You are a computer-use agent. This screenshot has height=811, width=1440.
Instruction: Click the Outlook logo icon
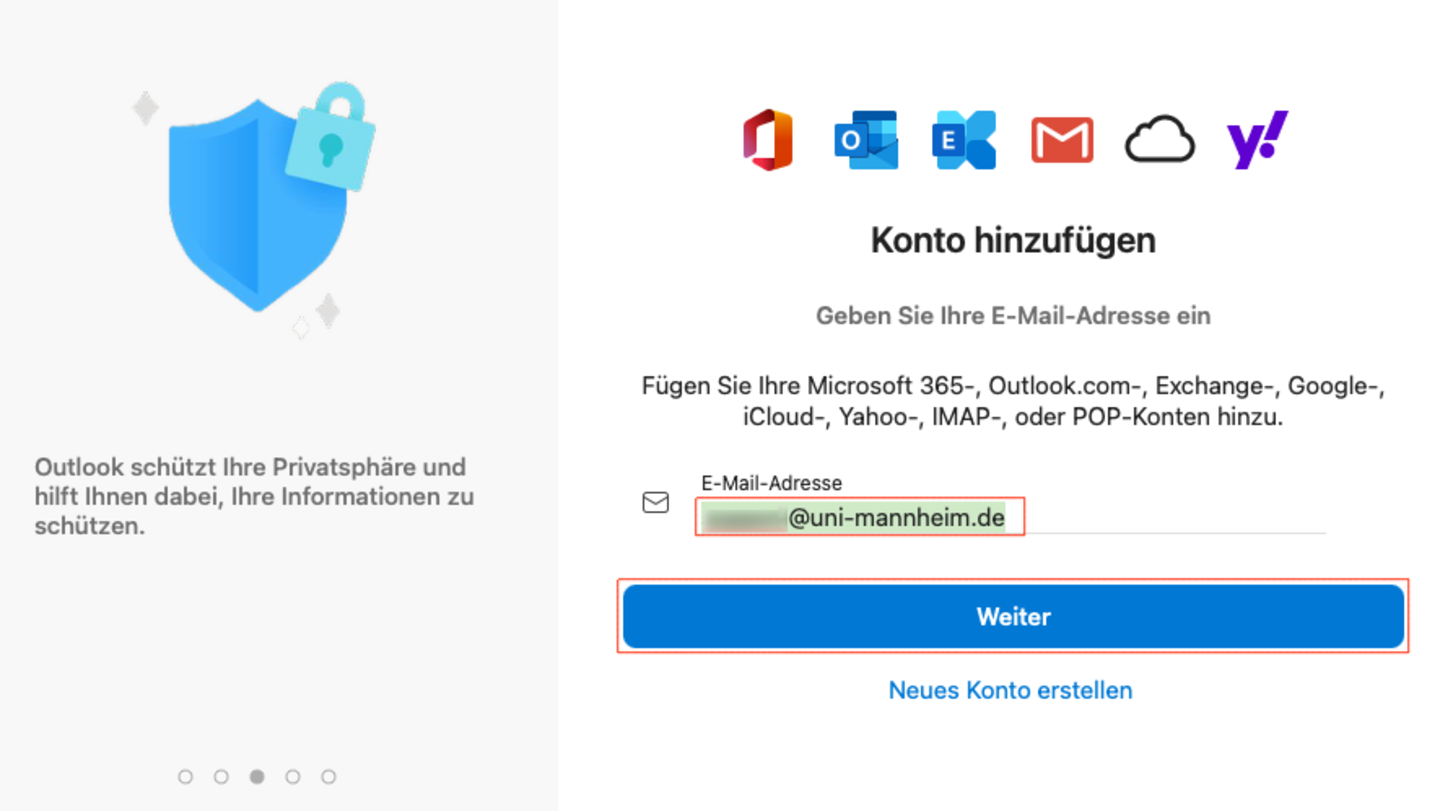tap(866, 140)
